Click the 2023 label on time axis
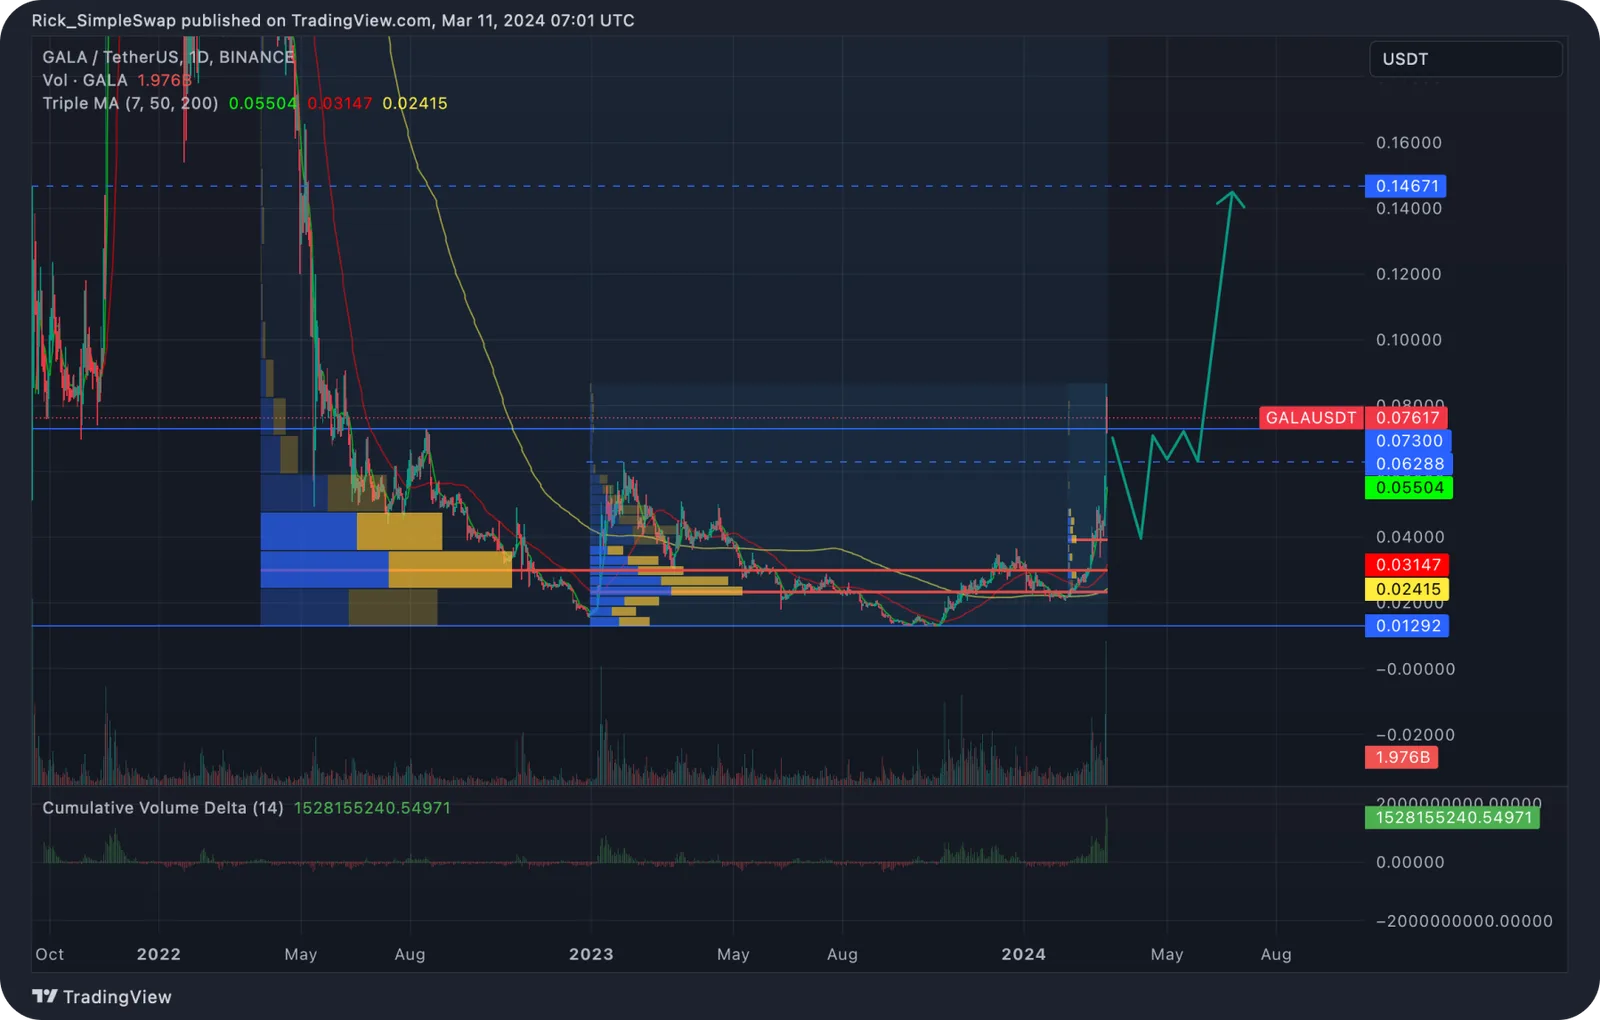 click(591, 954)
